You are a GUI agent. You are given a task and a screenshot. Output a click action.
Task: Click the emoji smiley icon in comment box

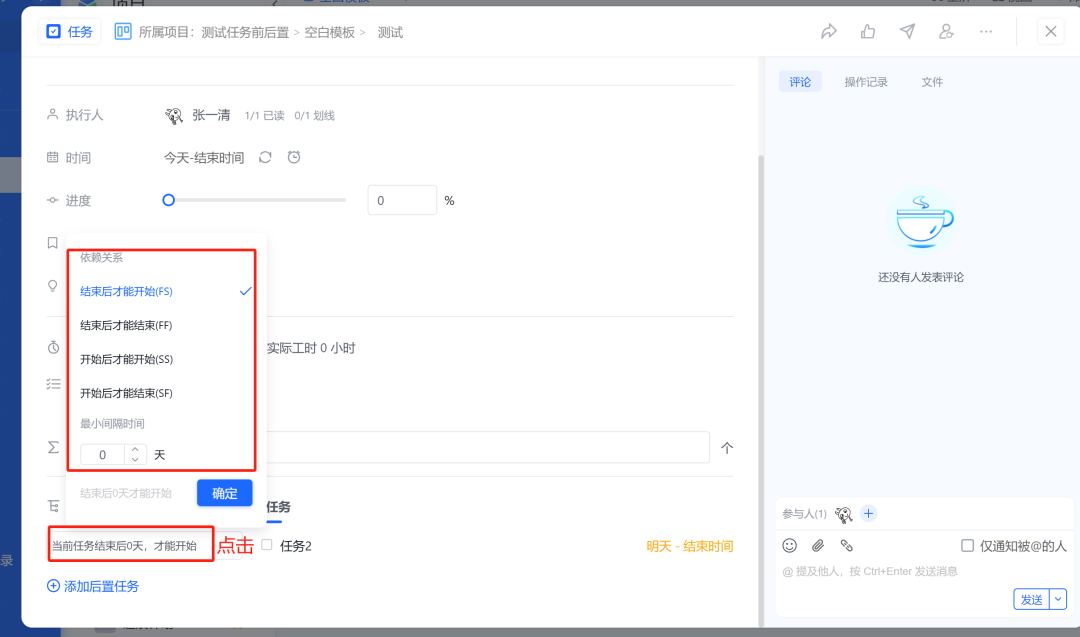tap(789, 545)
